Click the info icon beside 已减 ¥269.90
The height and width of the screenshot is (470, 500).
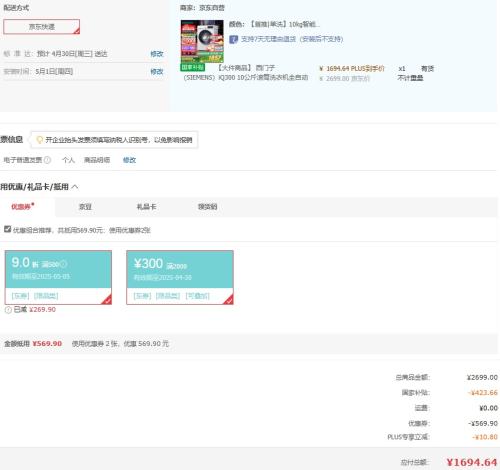(x=8, y=310)
